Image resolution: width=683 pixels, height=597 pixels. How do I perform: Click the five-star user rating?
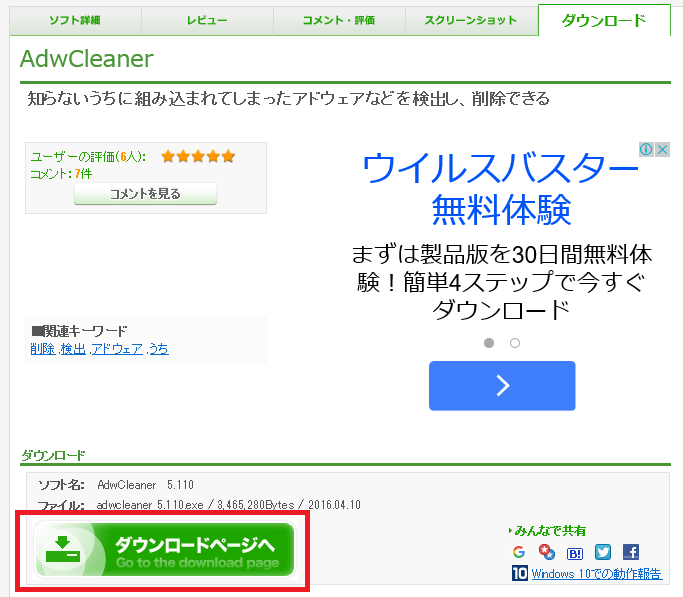(198, 156)
